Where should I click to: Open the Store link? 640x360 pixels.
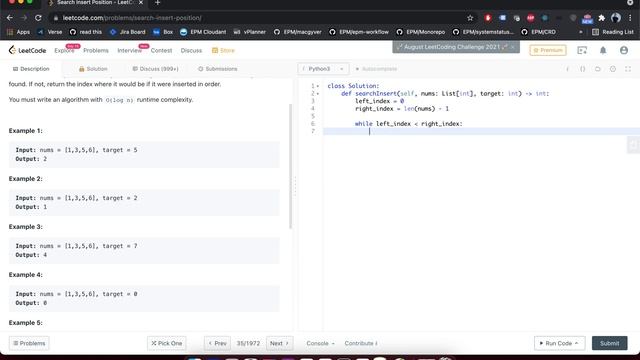[x=223, y=51]
